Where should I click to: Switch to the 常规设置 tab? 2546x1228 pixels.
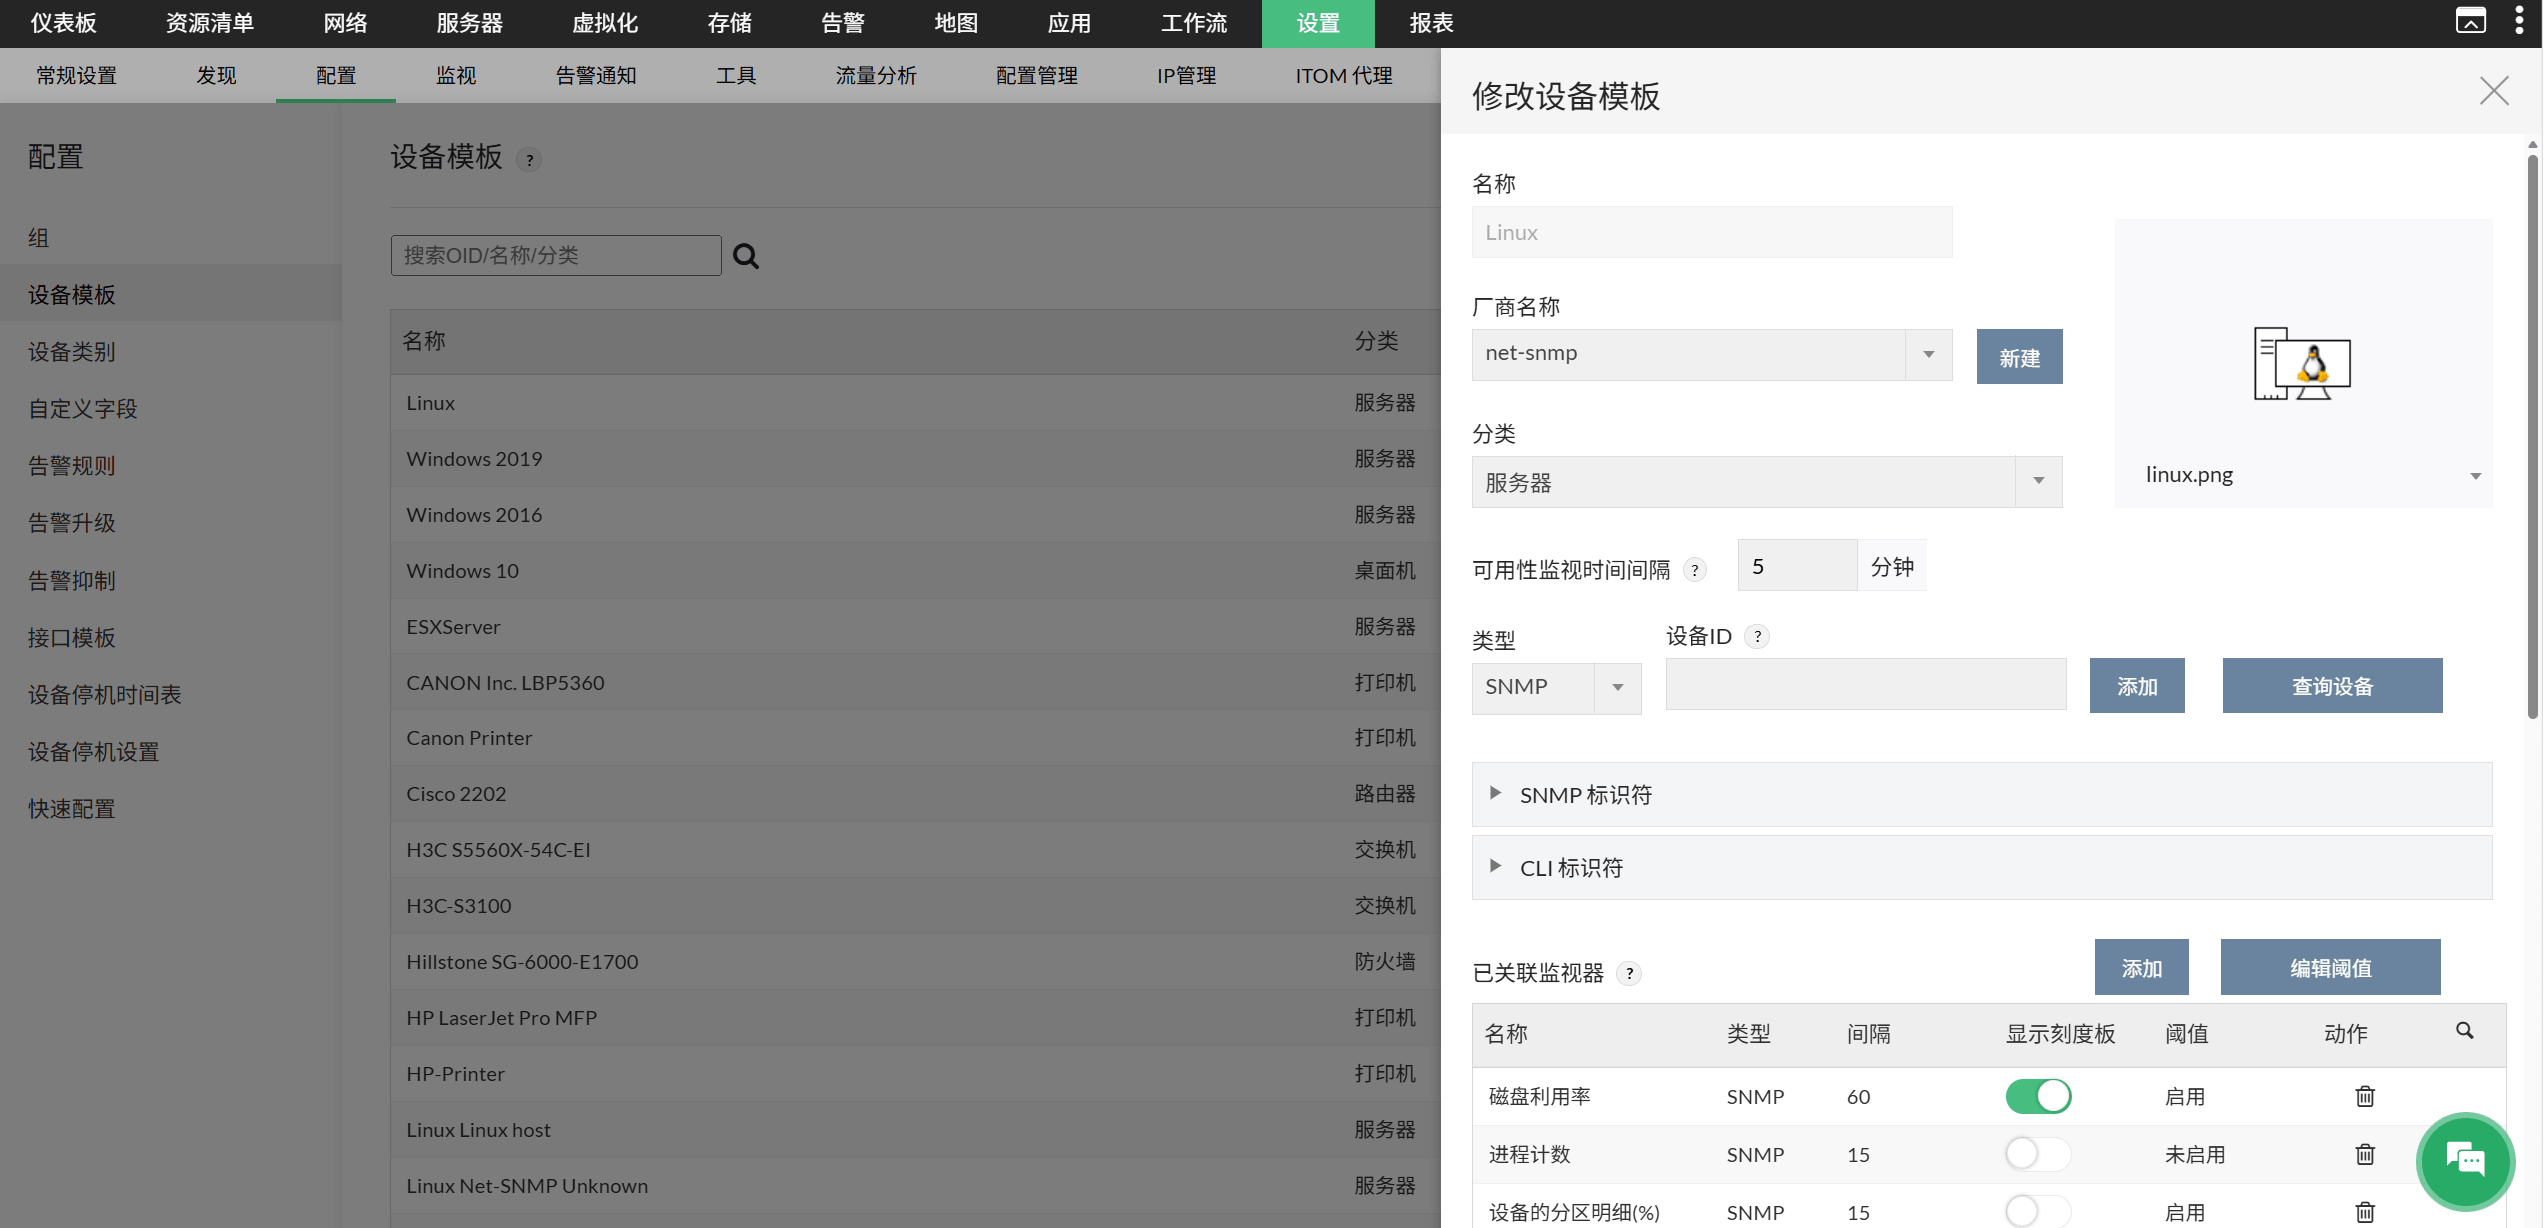pos(76,75)
